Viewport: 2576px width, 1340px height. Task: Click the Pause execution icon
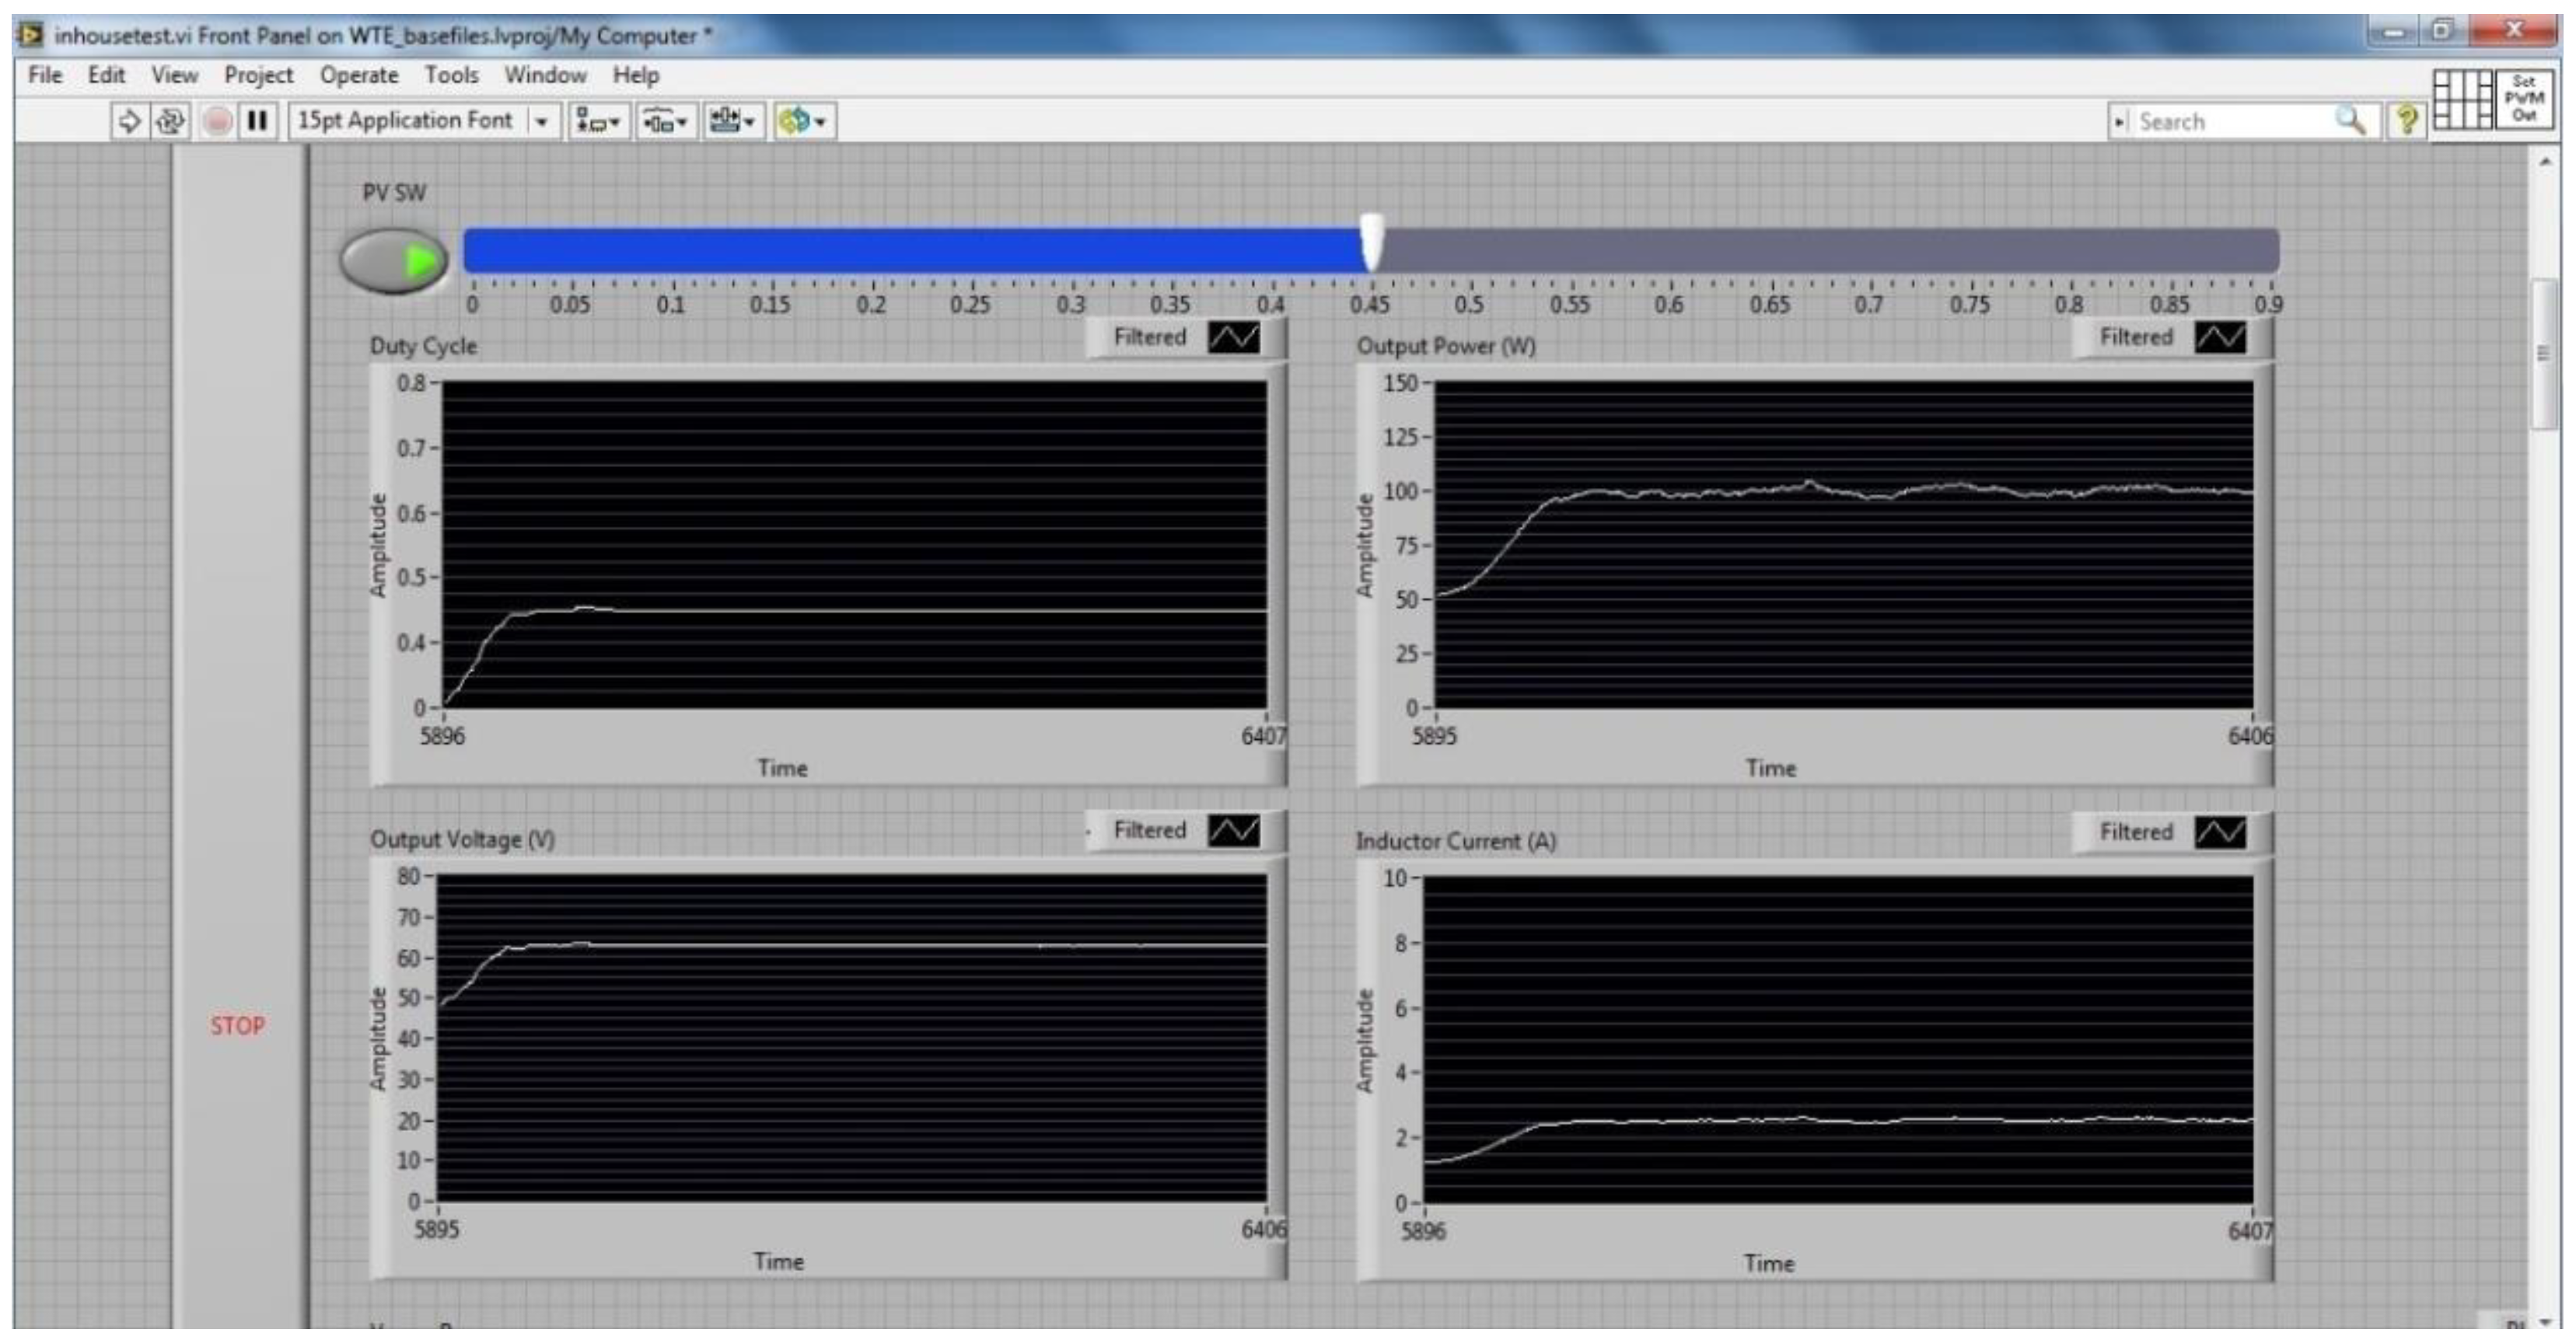point(257,121)
